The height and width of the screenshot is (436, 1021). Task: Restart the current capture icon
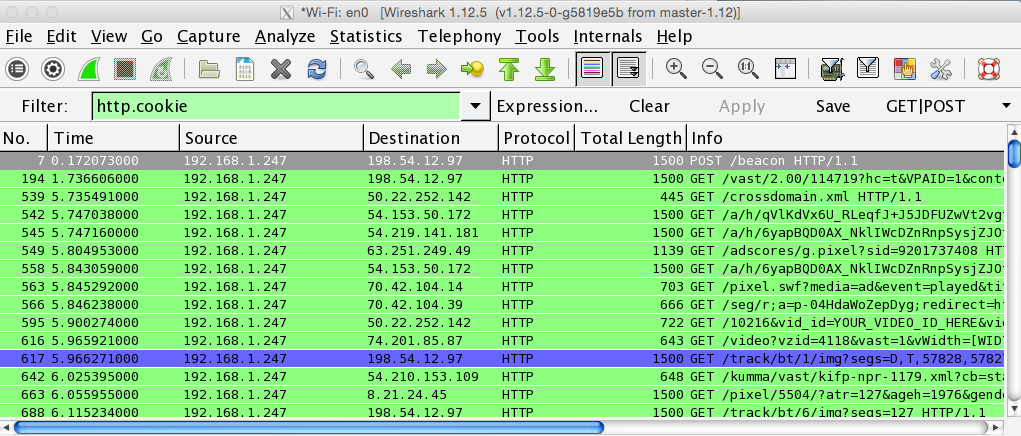(160, 68)
